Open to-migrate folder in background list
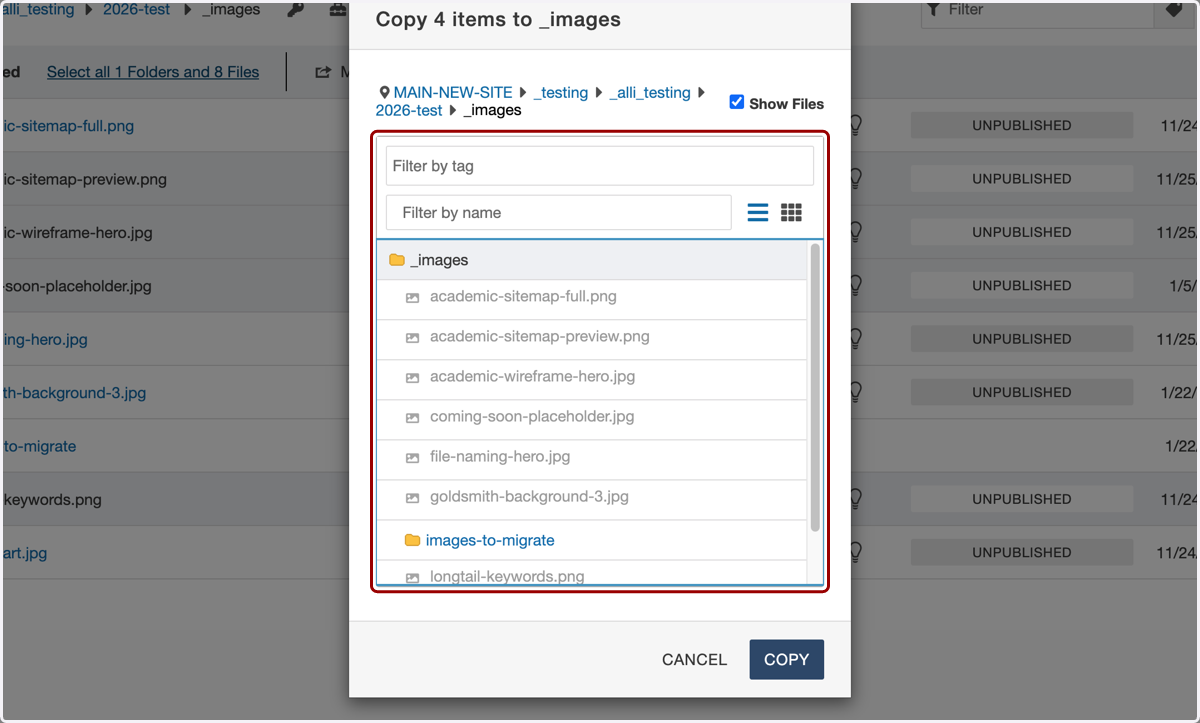The image size is (1200, 723). (x=39, y=446)
